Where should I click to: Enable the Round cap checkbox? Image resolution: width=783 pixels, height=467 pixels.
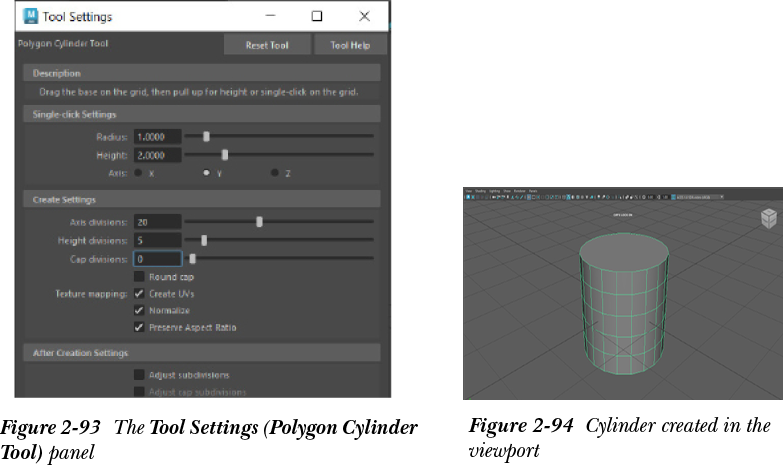139,277
